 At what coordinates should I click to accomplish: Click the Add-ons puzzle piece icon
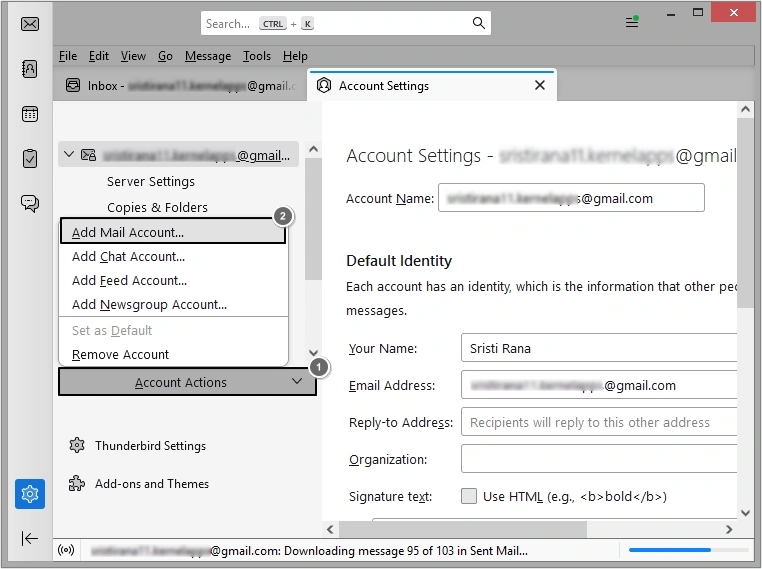pos(77,483)
